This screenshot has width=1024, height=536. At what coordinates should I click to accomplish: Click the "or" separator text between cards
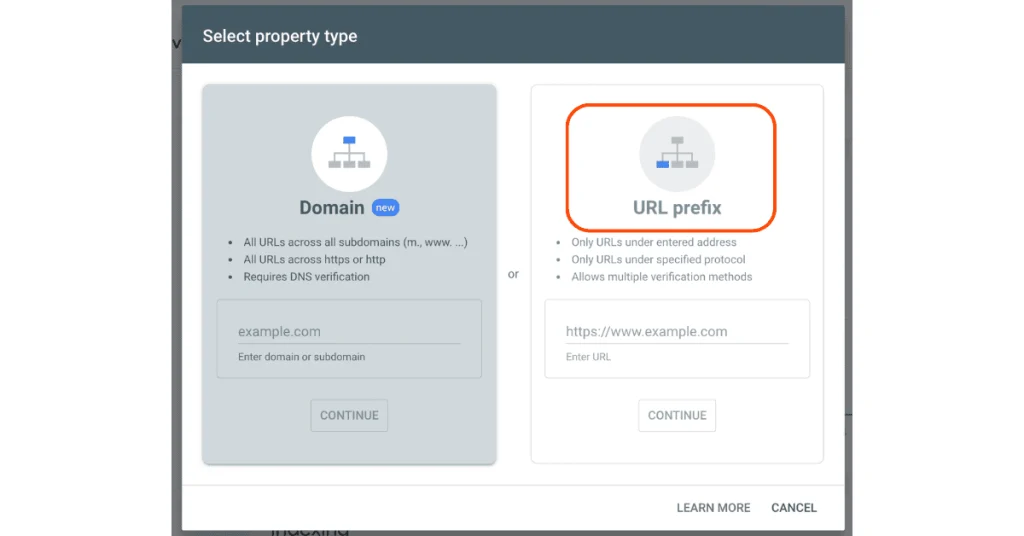point(513,274)
